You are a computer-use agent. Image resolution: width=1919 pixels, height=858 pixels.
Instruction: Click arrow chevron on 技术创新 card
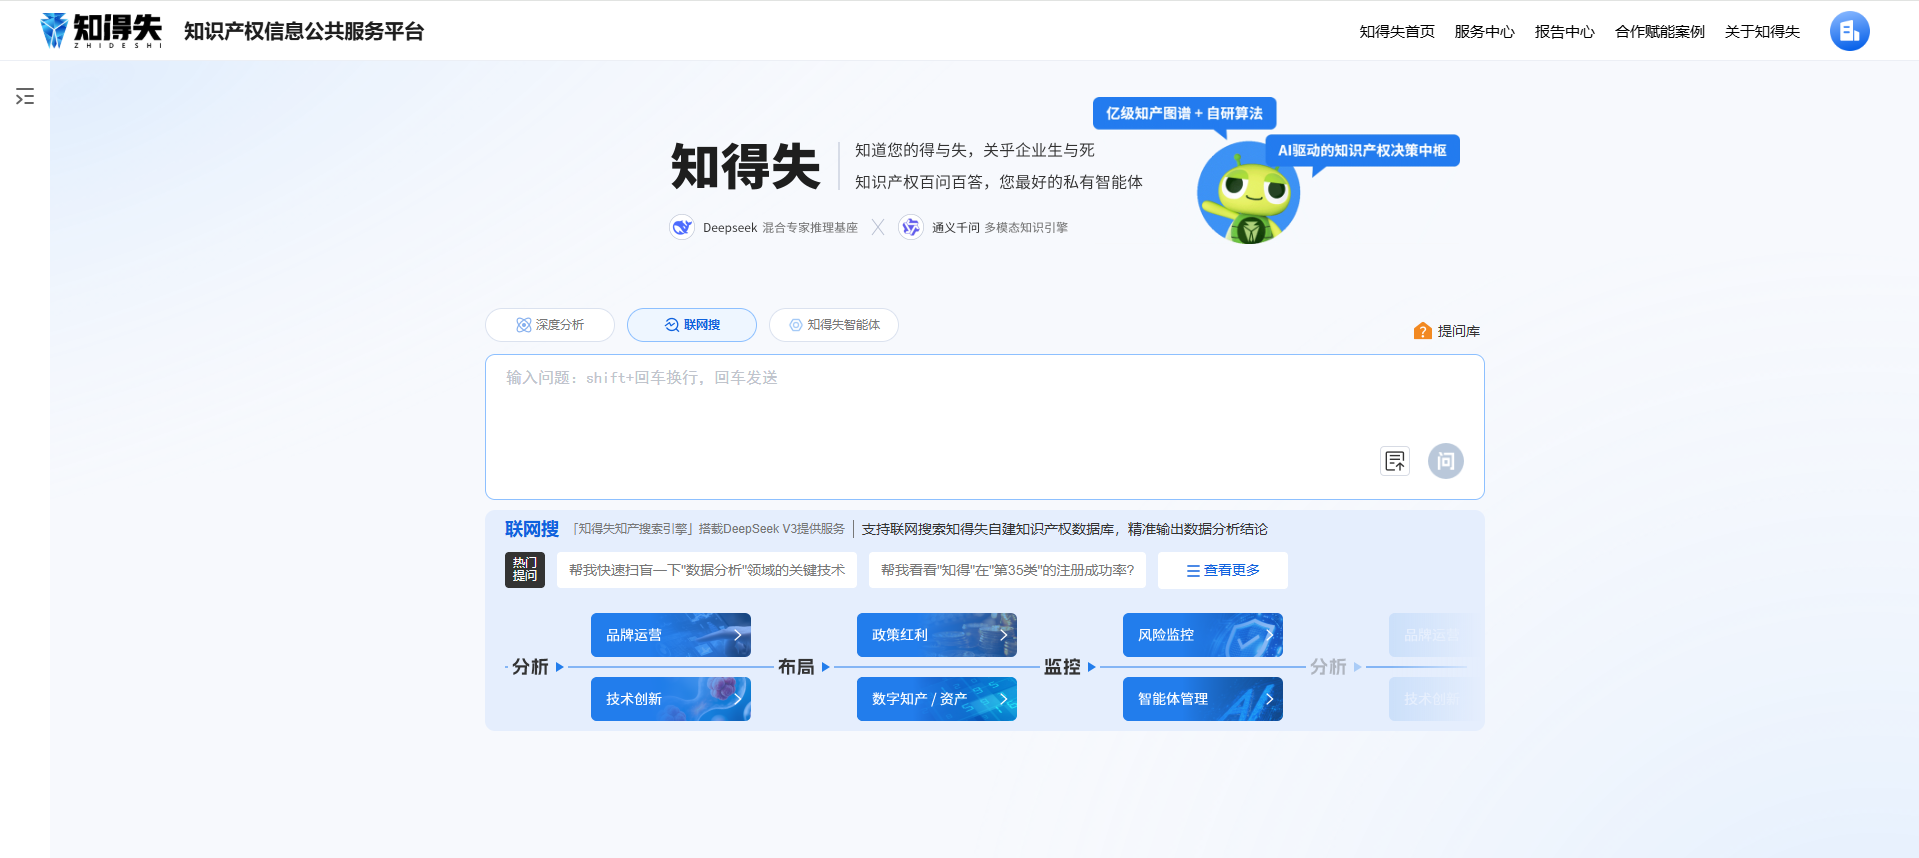coord(737,699)
